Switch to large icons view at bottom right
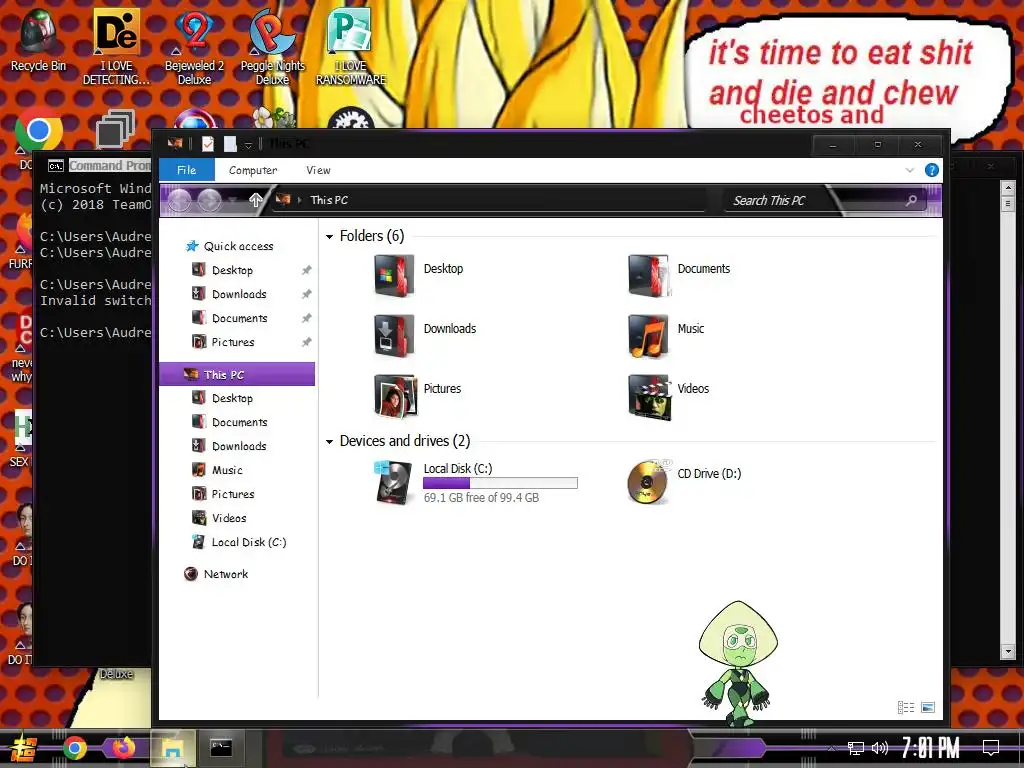The height and width of the screenshot is (768, 1024). [928, 707]
